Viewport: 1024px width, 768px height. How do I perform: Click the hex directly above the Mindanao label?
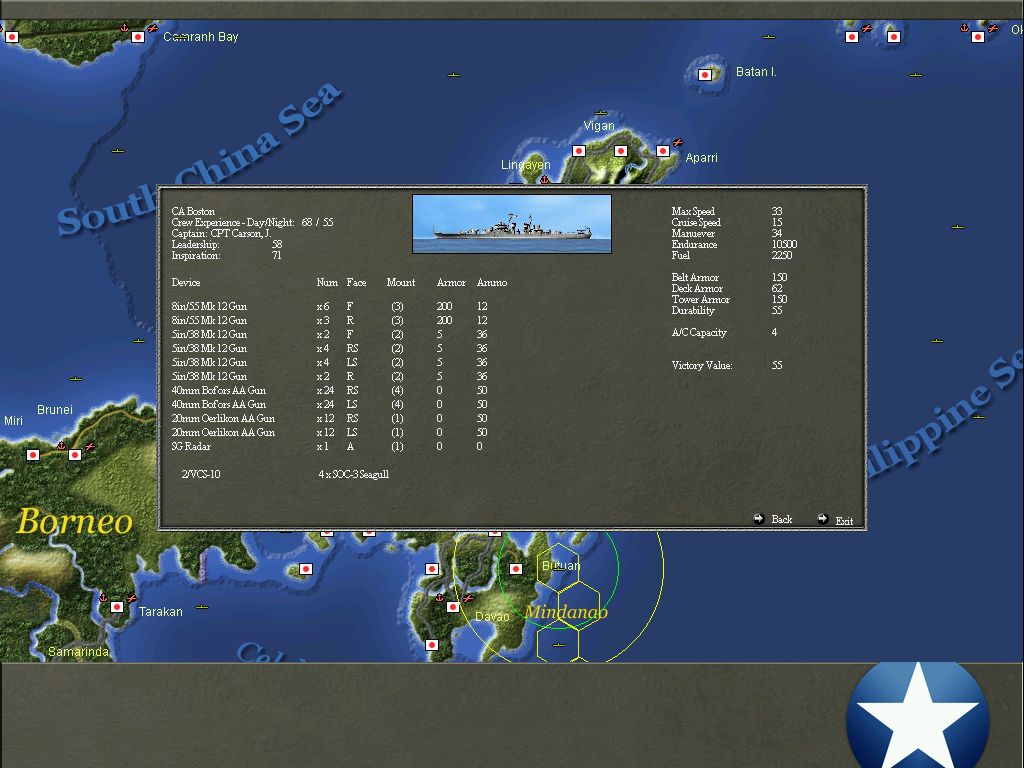click(x=579, y=606)
